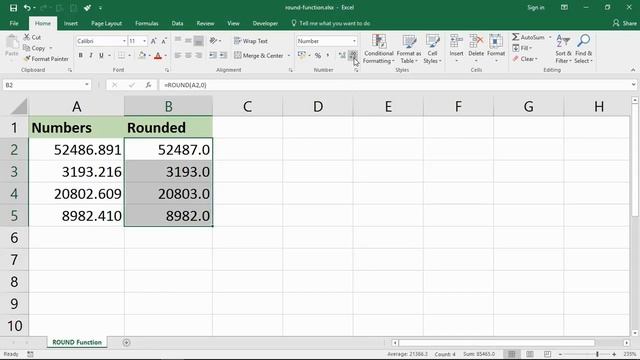Image resolution: width=640 pixels, height=360 pixels.
Task: Click the Tell me what you want to do box
Action: click(331, 23)
